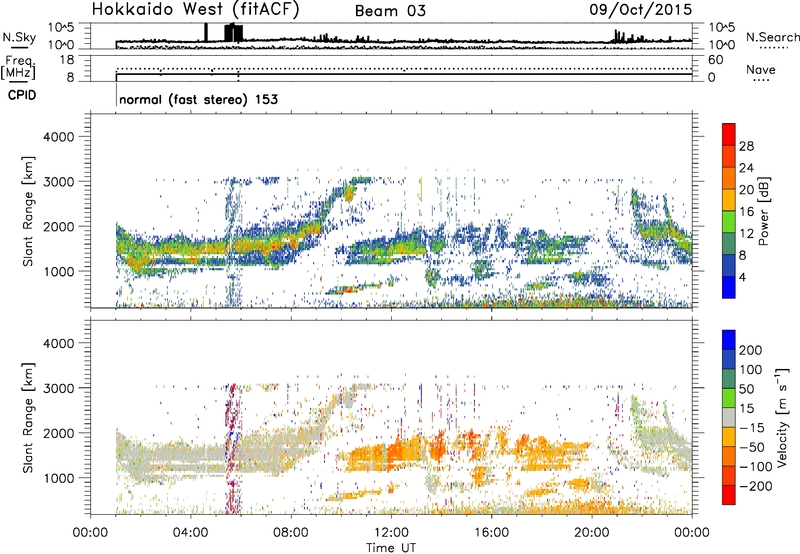Click '4000' tick on power plot axis
This screenshot has width=800, height=554.
(58, 137)
